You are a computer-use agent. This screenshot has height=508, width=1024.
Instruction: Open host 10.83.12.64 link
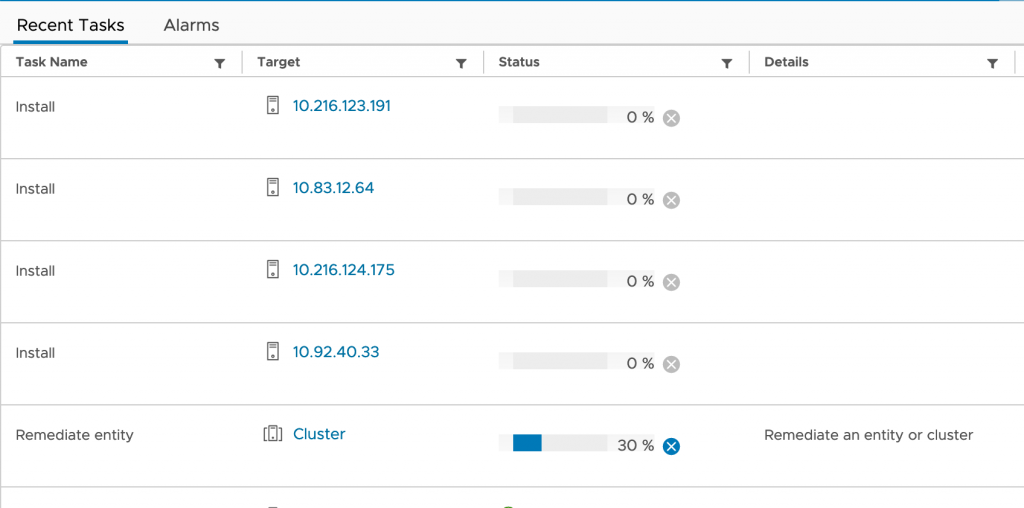point(333,187)
